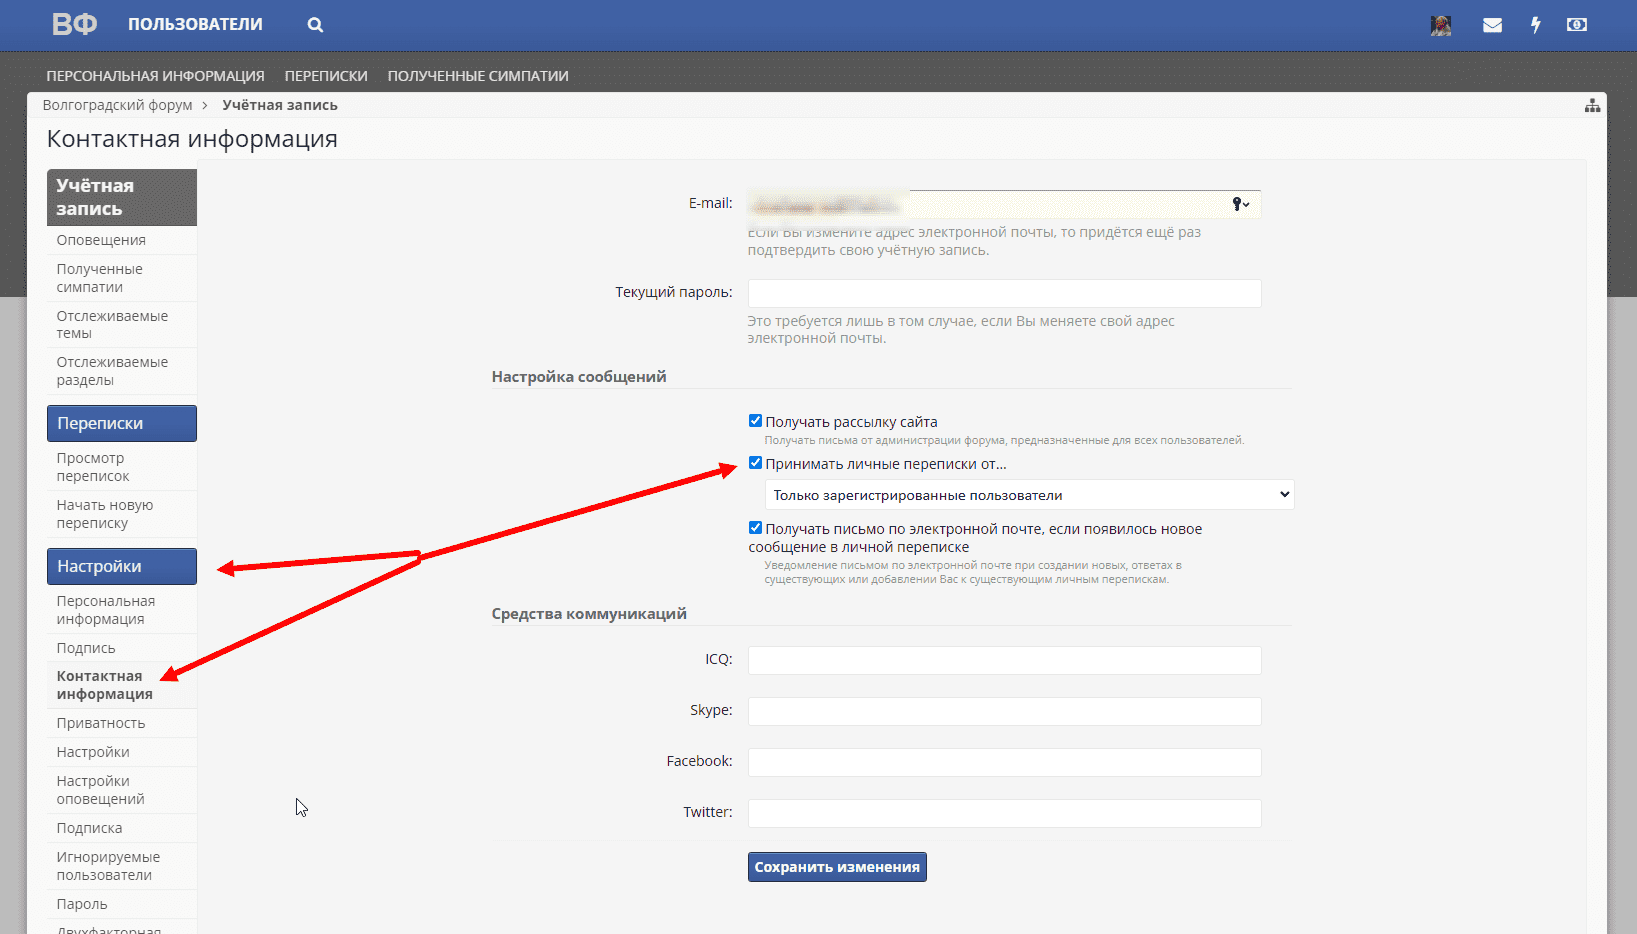This screenshot has height=934, width=1637.
Task: Focus the Skype text field
Action: [x=1004, y=711]
